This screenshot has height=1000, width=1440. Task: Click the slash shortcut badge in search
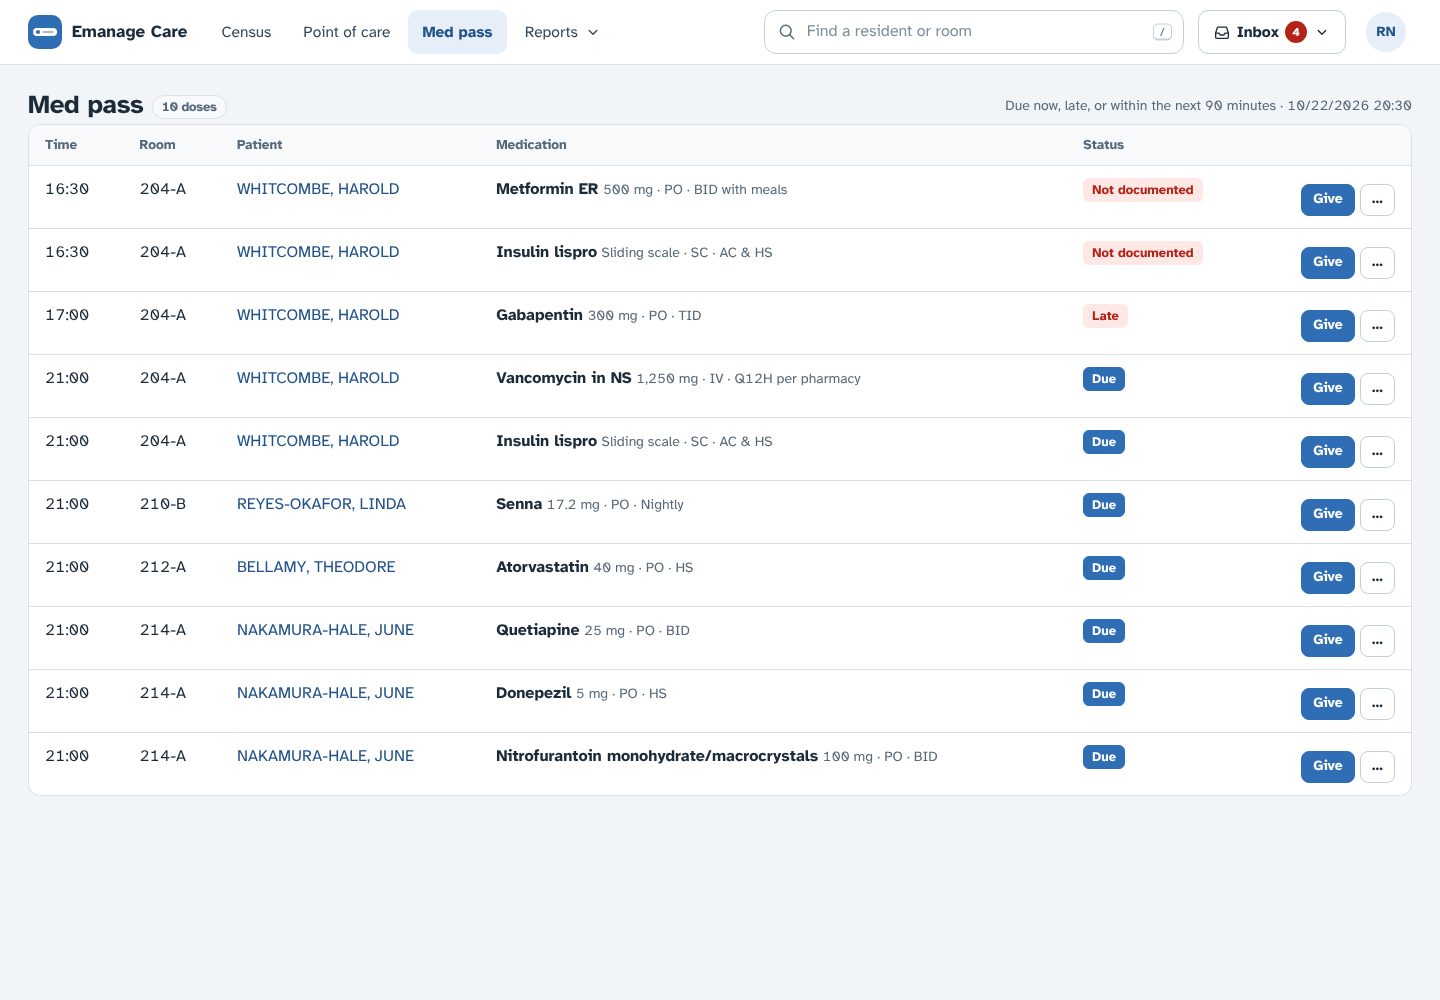coord(1162,32)
